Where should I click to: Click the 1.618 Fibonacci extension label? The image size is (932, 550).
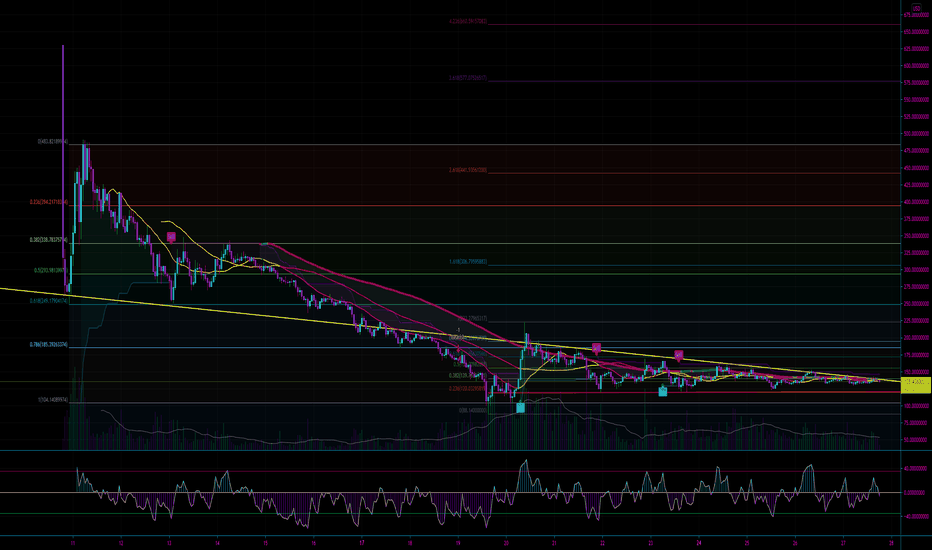(x=468, y=262)
